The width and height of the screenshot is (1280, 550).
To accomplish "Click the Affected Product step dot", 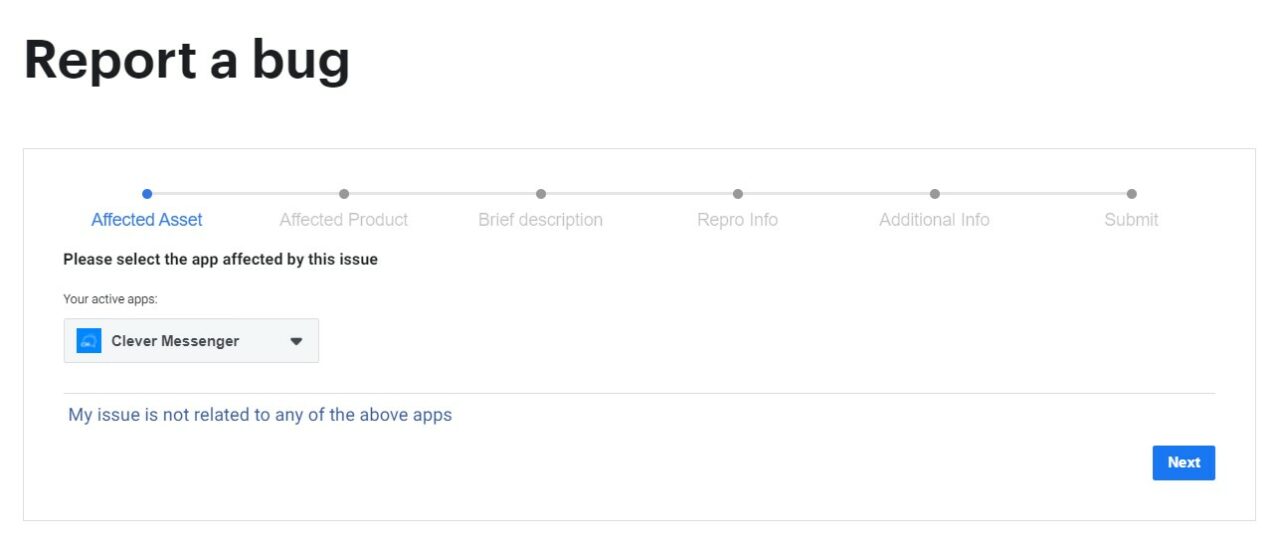I will [344, 194].
